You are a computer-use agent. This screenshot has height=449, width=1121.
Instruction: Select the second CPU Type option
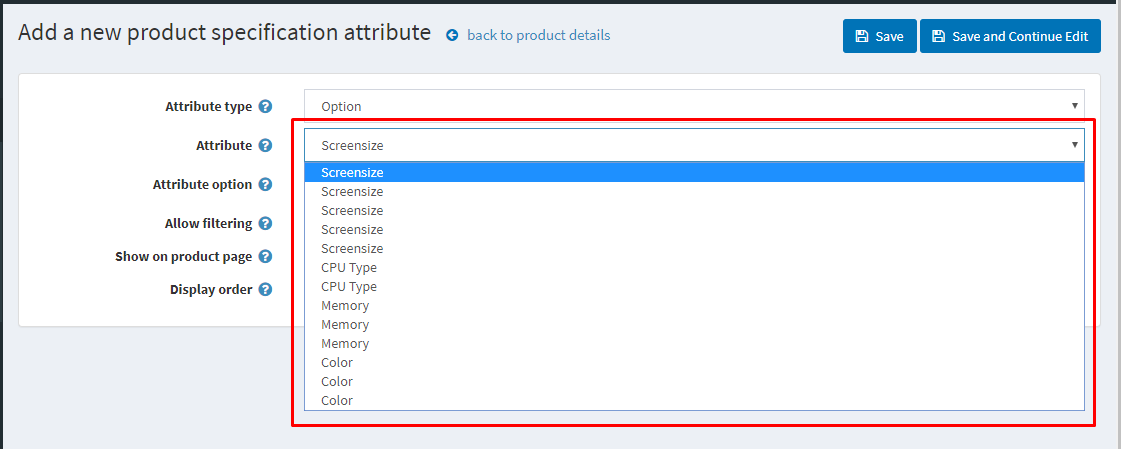click(694, 287)
